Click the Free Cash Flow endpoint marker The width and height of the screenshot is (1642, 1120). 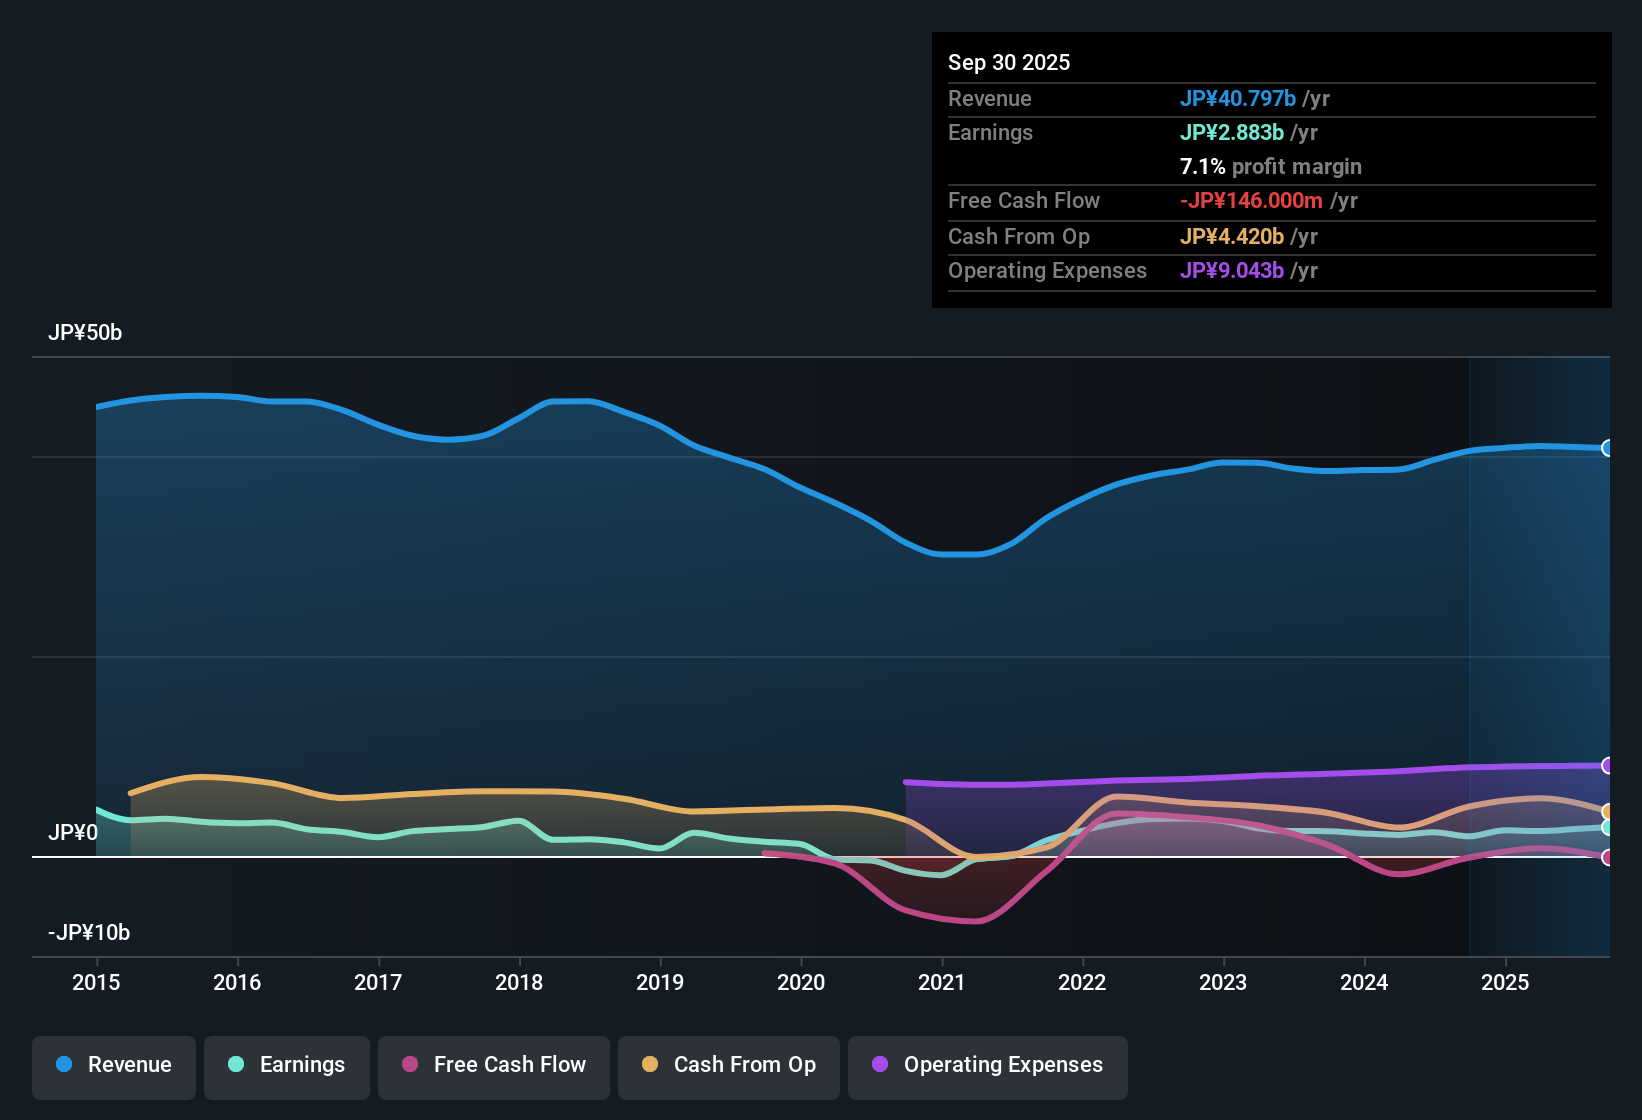coord(1608,857)
